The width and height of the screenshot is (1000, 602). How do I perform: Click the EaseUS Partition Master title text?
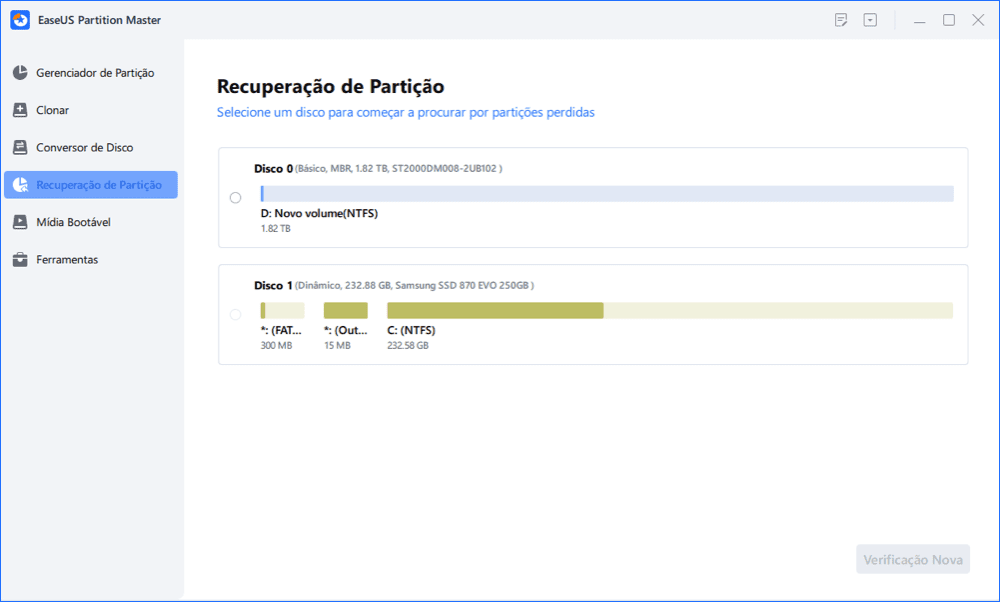(99, 20)
